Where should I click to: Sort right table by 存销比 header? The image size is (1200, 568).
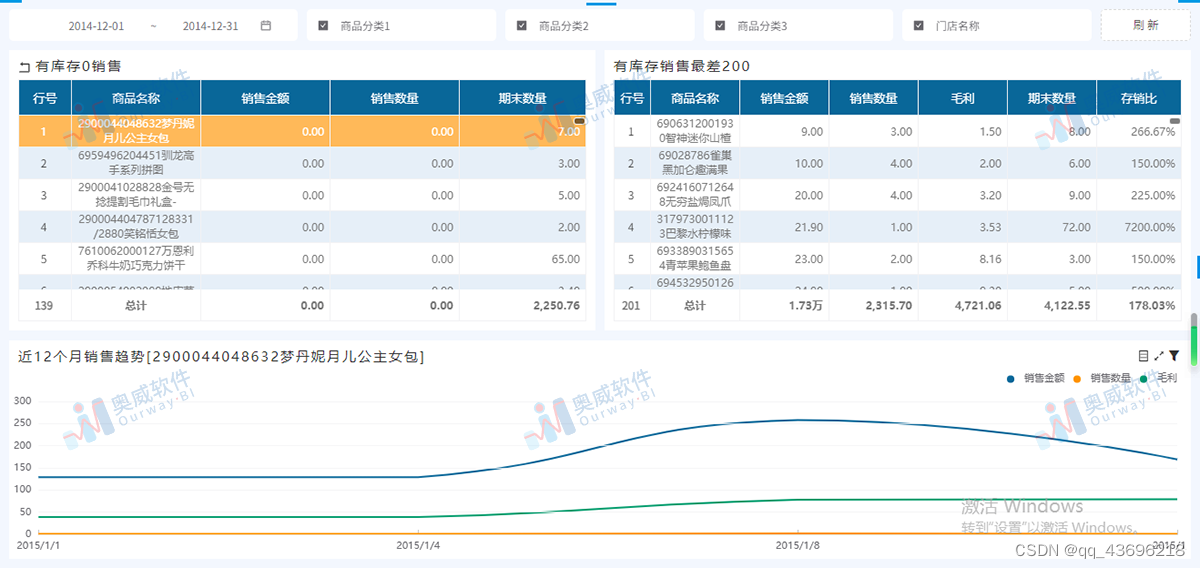(1139, 98)
